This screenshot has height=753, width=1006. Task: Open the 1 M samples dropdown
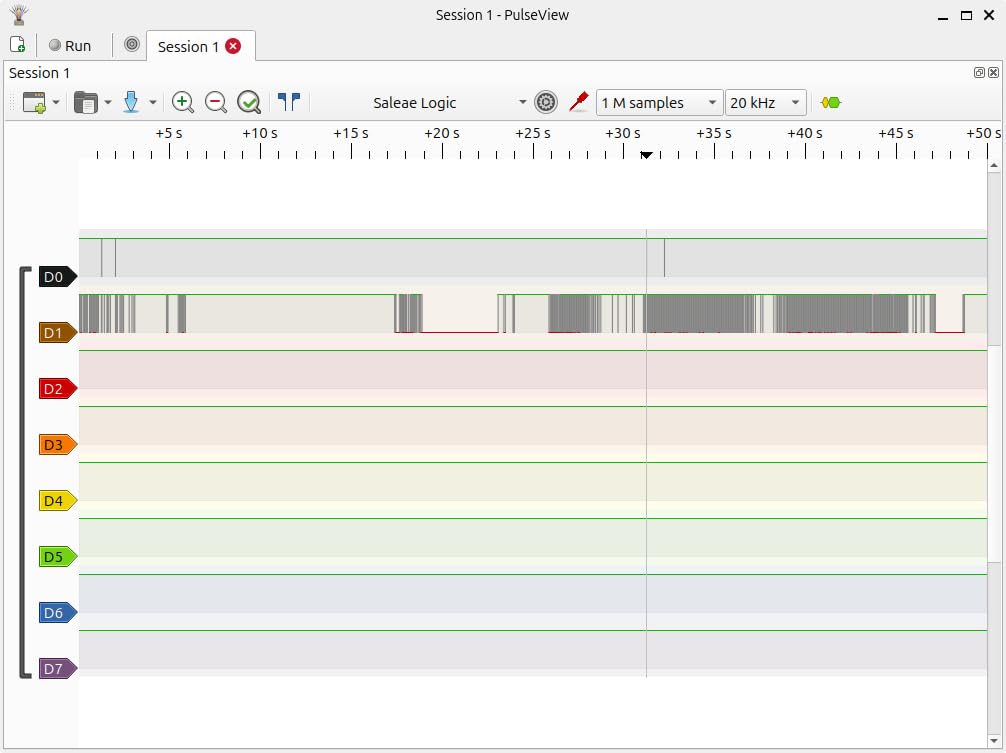click(660, 103)
